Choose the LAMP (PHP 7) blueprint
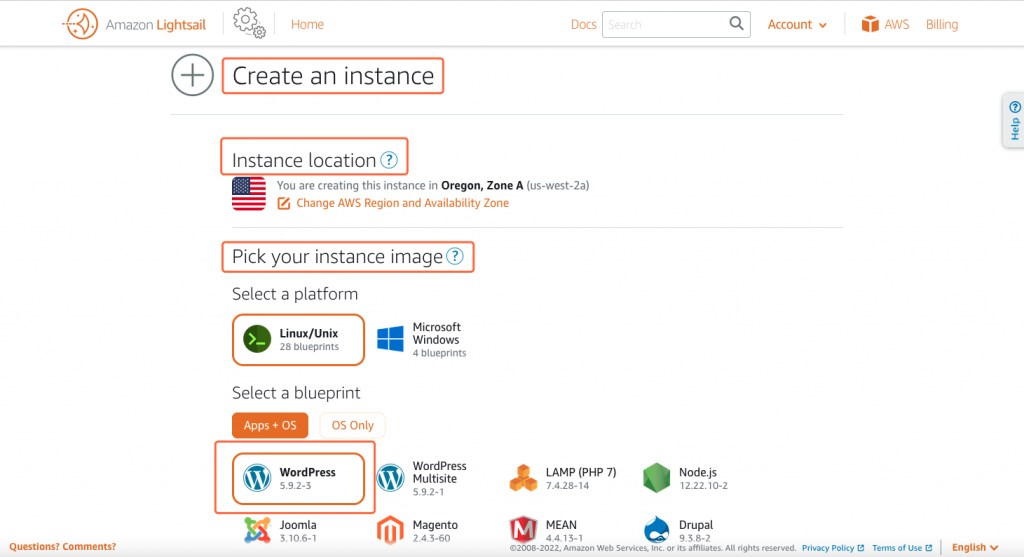 point(563,478)
